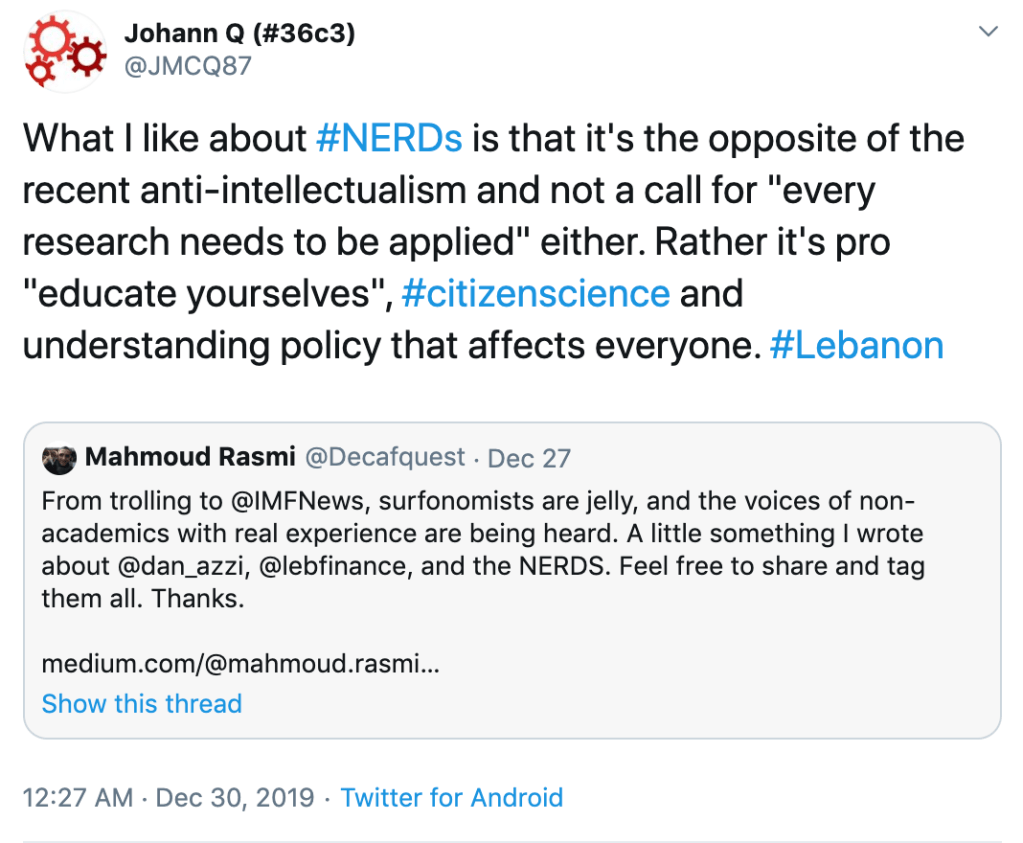Open the medium.com/@mahmoud.rasmi link
Image resolution: width=1023 pixels, height=843 pixels.
point(240,663)
